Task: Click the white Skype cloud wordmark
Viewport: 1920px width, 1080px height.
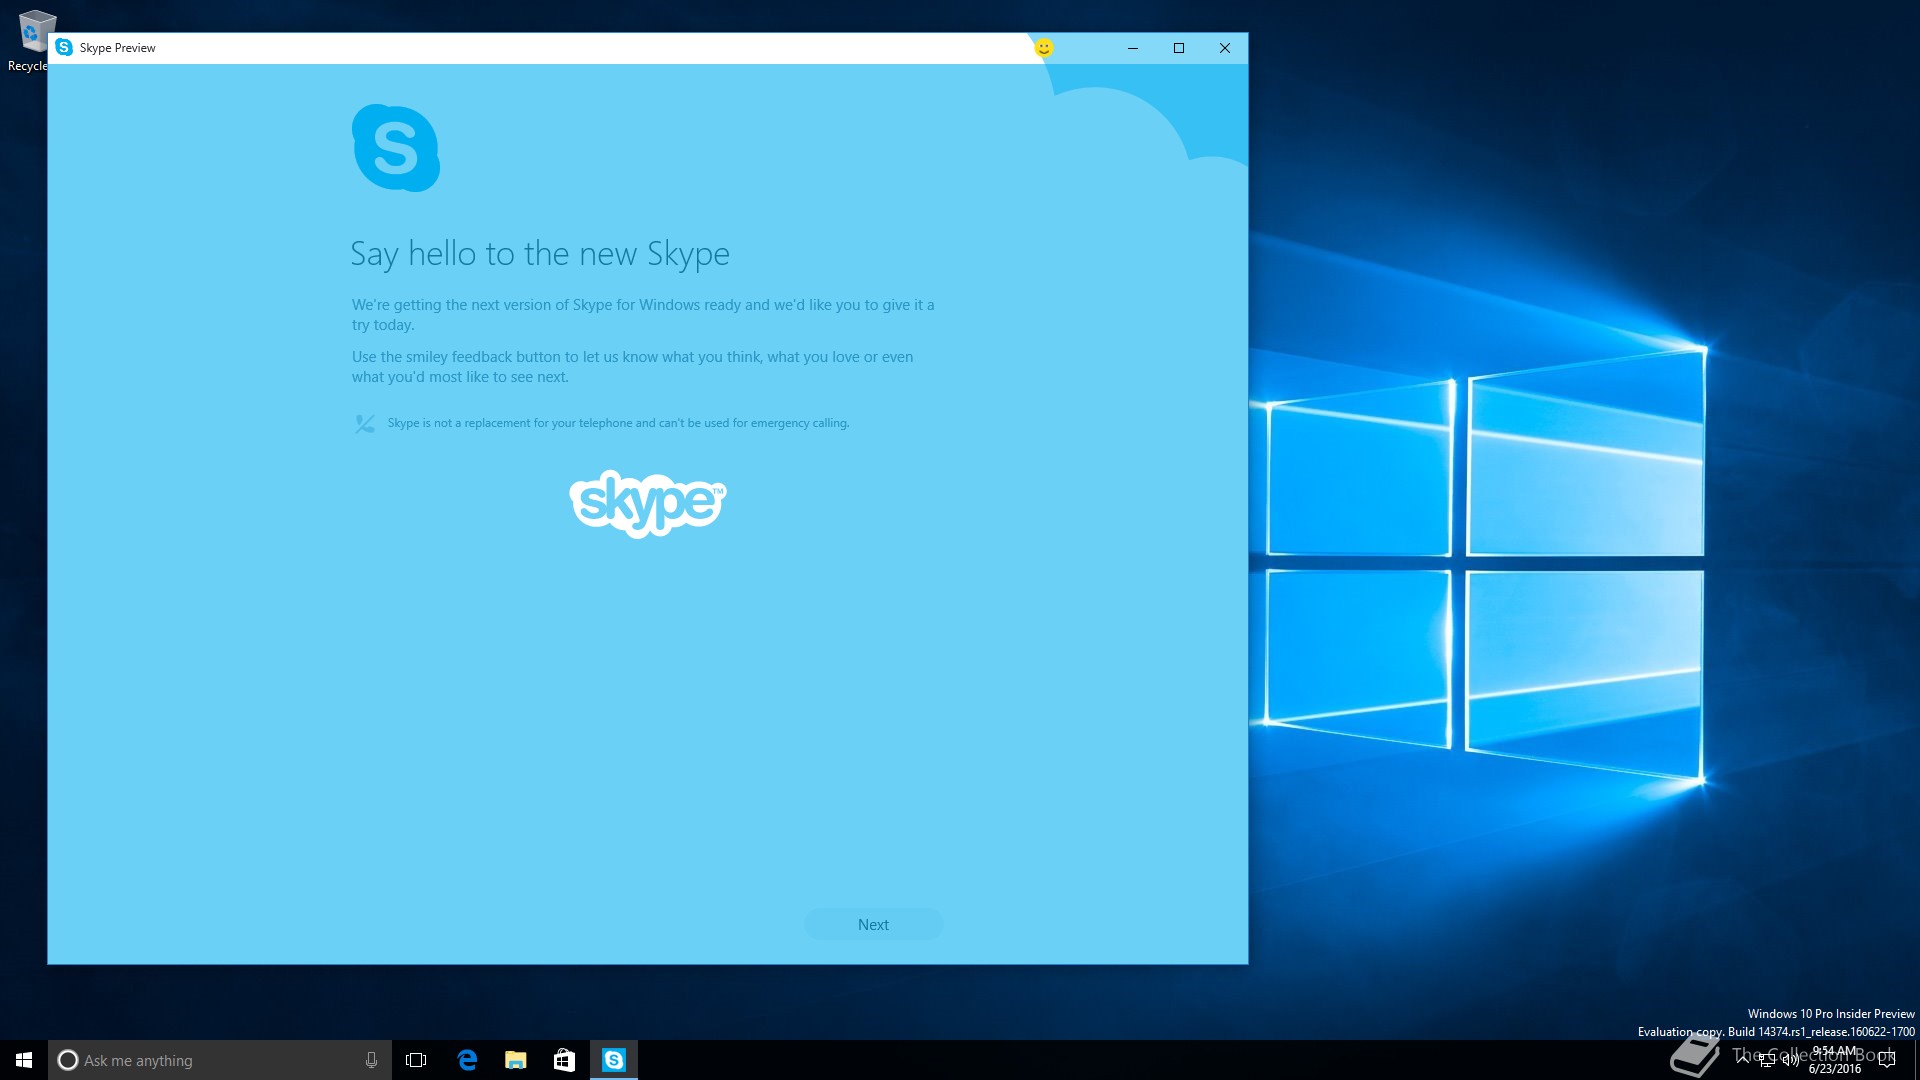Action: tap(648, 504)
